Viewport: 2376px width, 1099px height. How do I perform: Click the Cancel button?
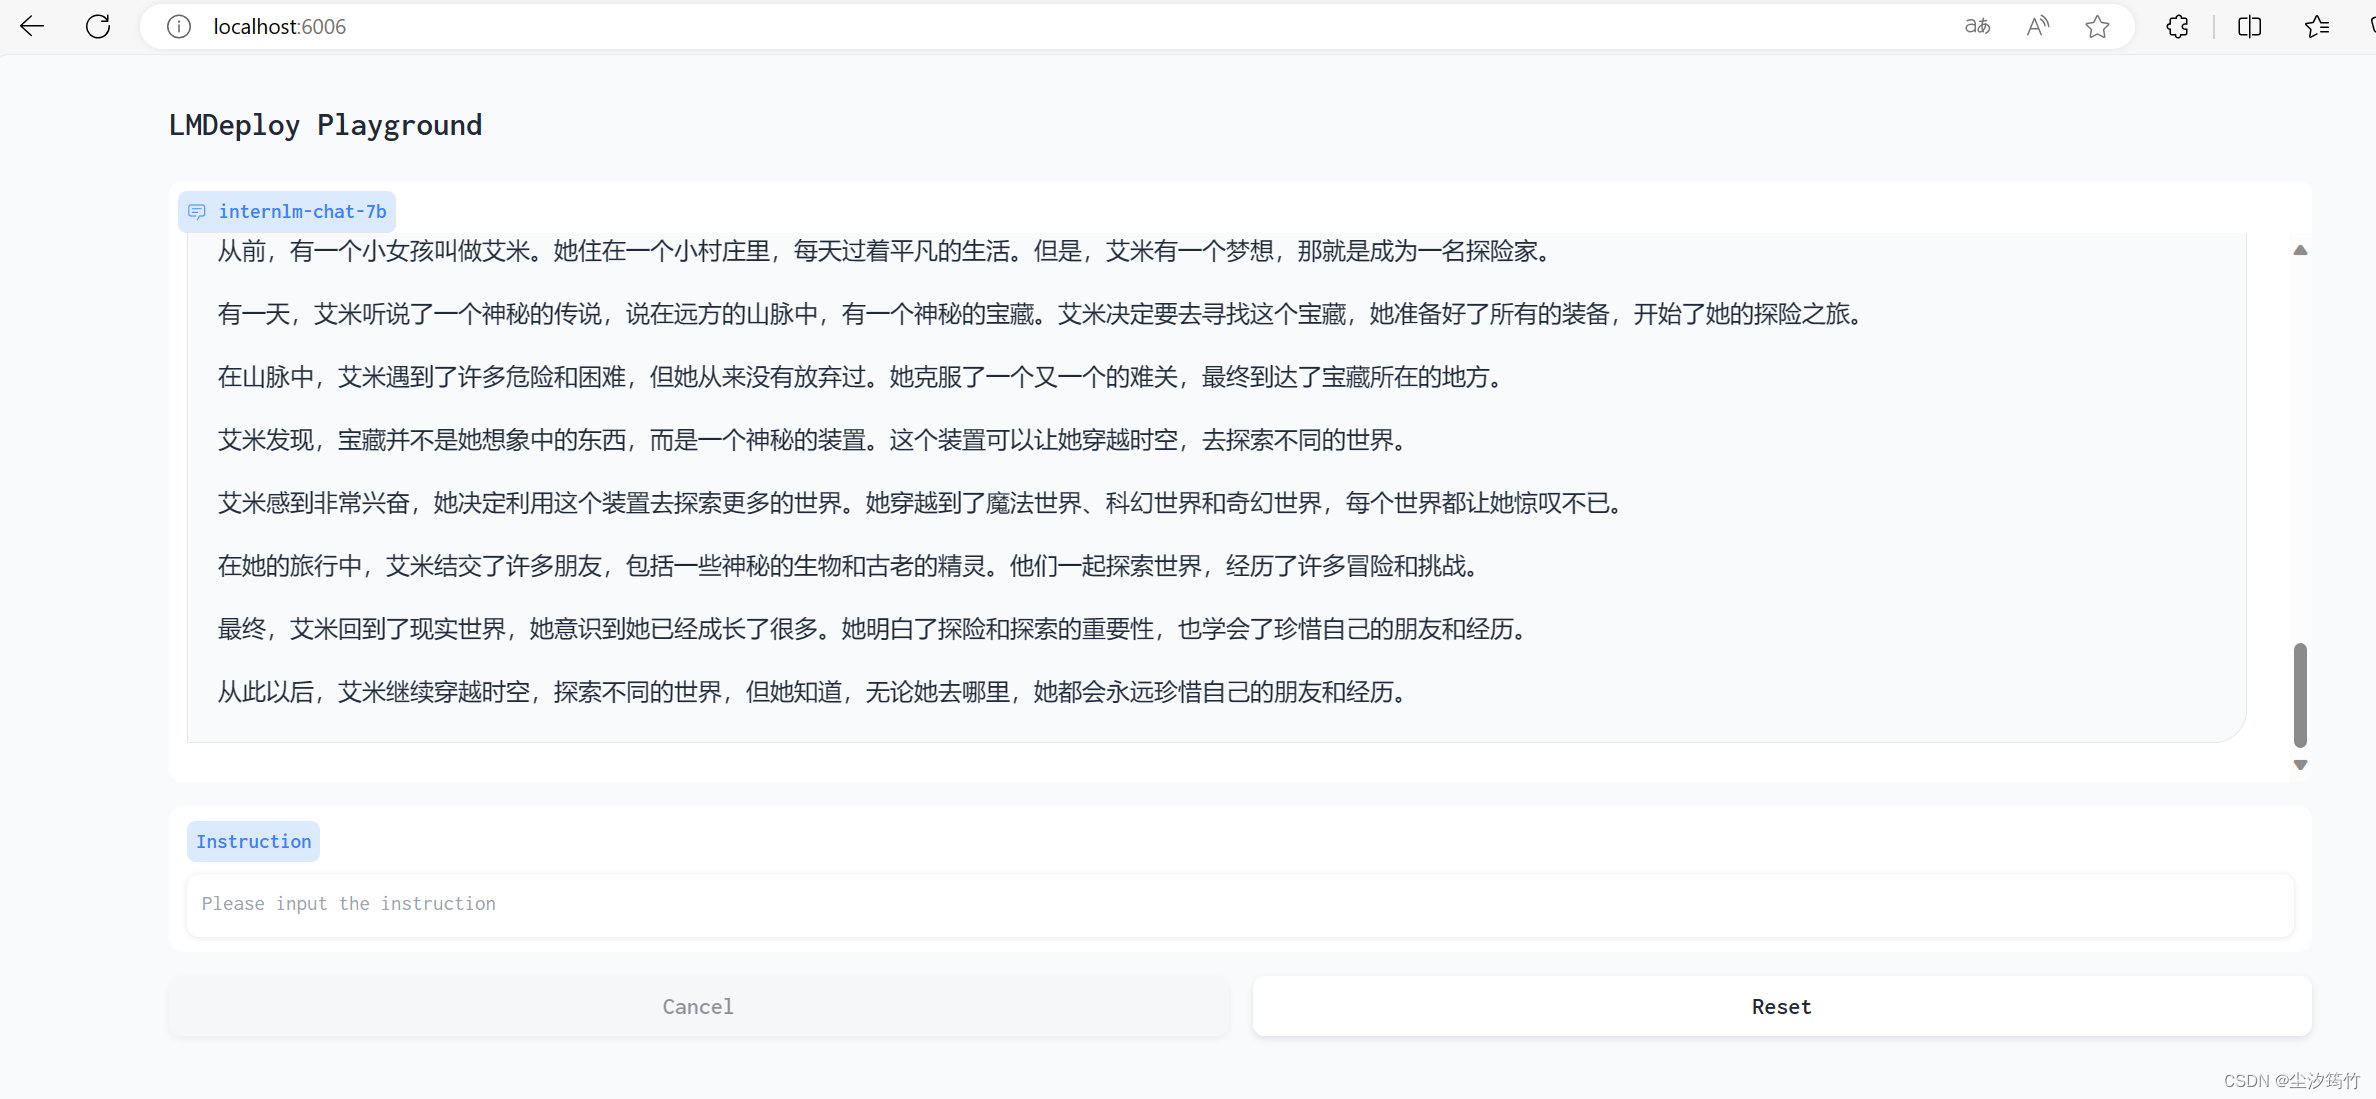click(698, 1006)
